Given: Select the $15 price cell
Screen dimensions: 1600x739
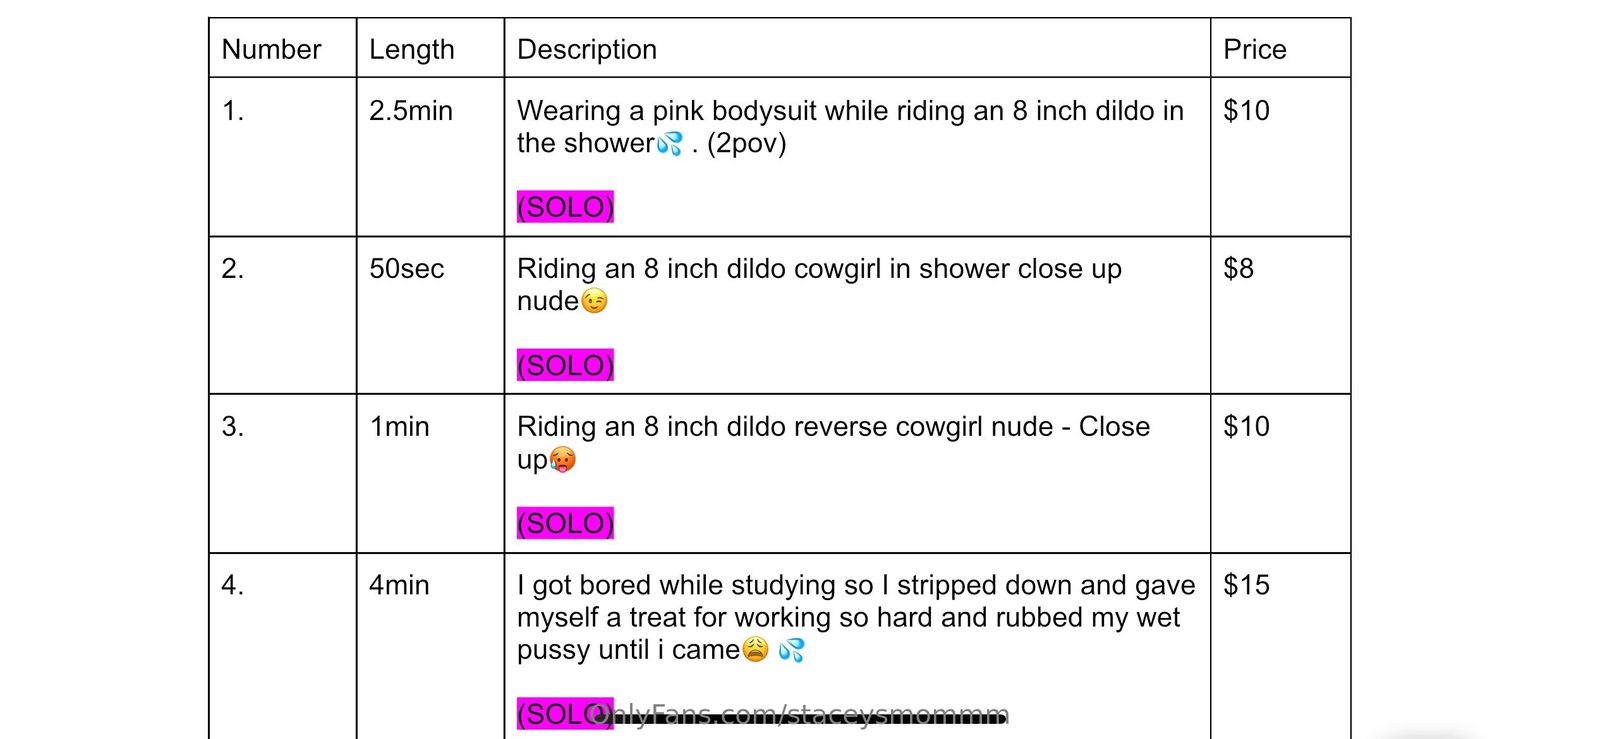Looking at the screenshot, I should click(1246, 585).
